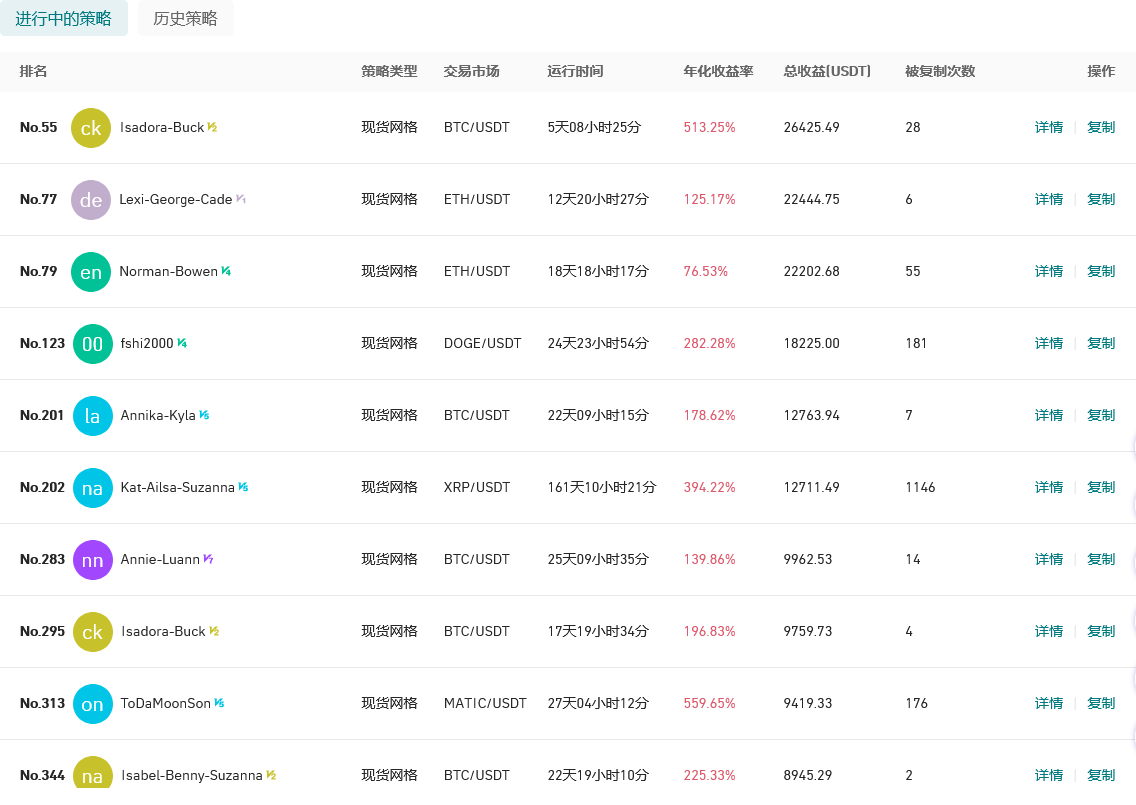Click the ck avatar for rank No.55
This screenshot has width=1136, height=805.
pos(91,128)
